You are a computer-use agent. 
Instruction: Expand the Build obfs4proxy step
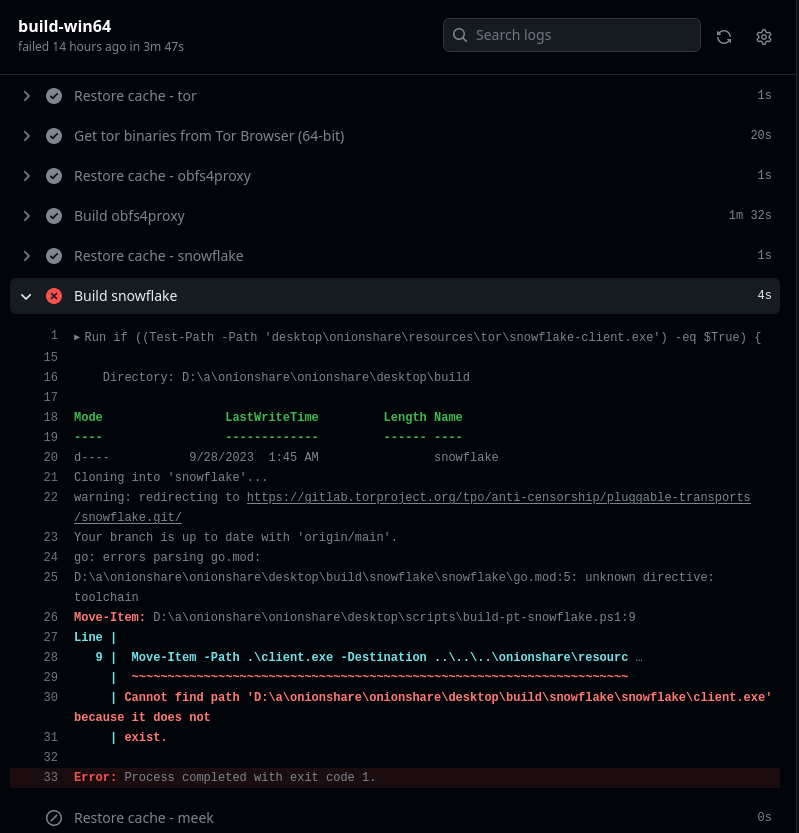tap(27, 215)
